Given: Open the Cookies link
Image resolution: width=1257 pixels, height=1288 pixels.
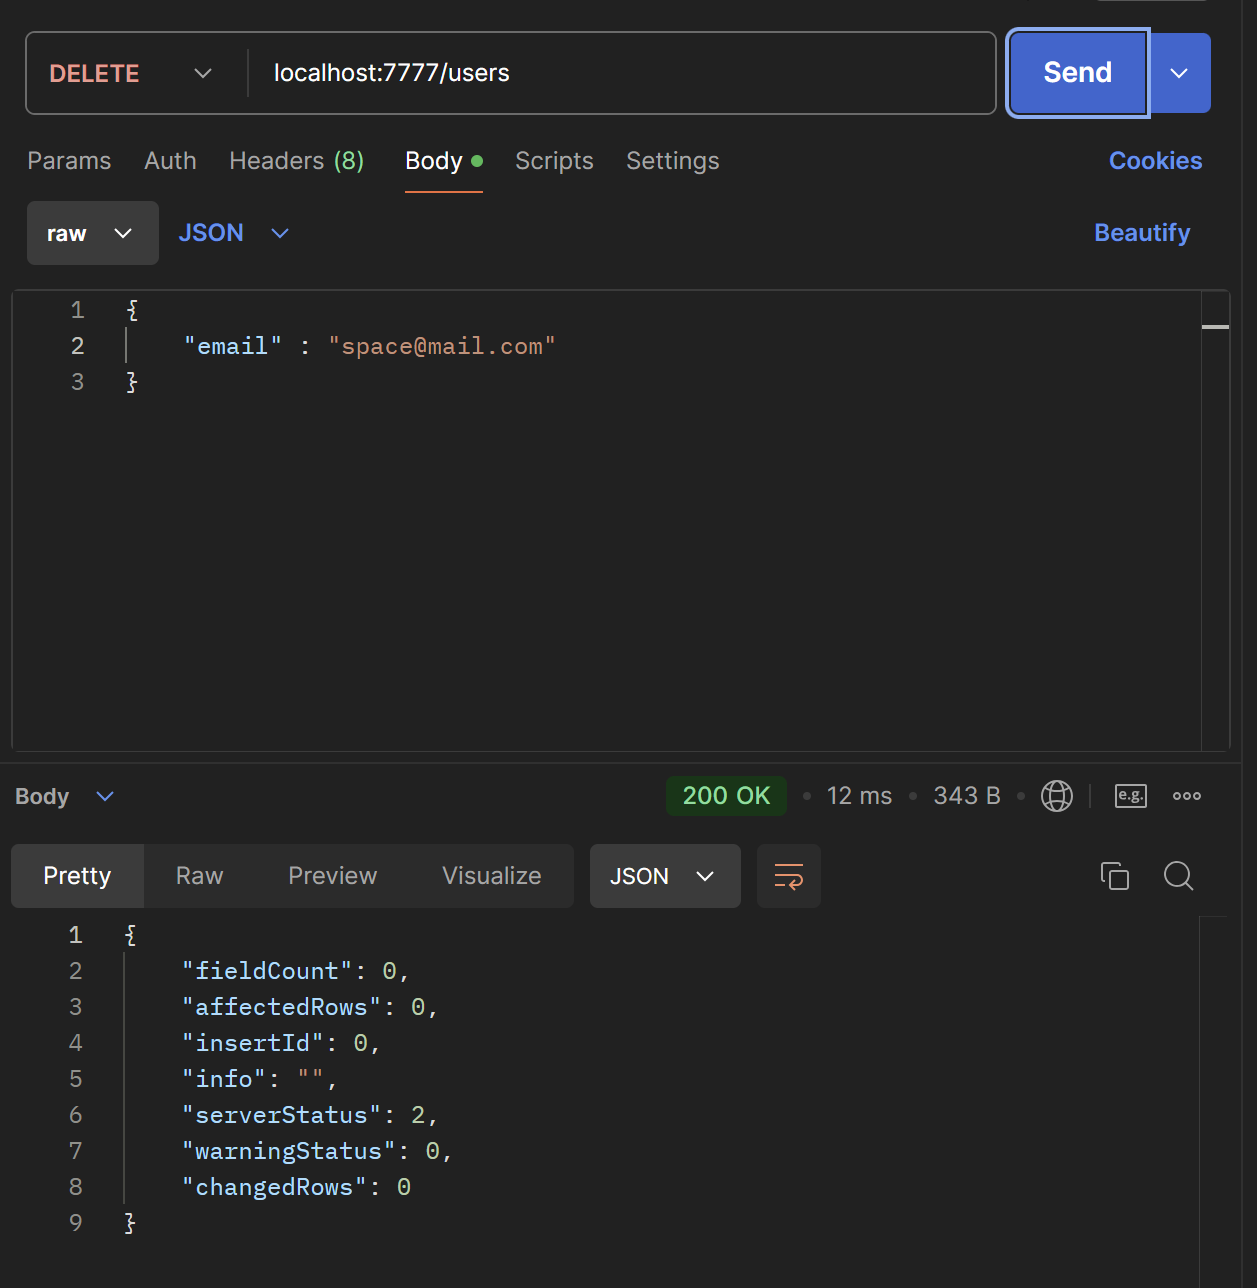Looking at the screenshot, I should point(1155,161).
